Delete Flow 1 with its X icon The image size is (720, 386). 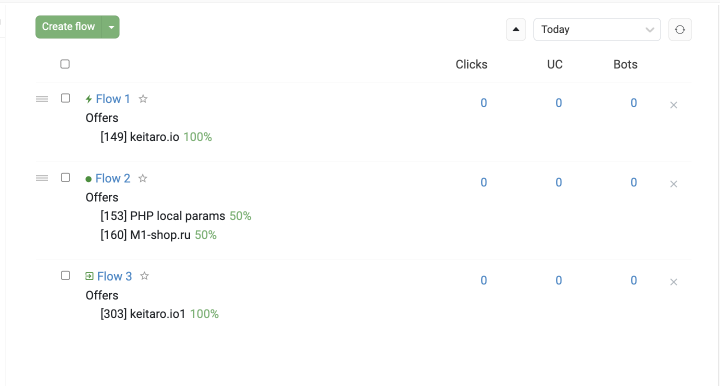click(x=674, y=105)
